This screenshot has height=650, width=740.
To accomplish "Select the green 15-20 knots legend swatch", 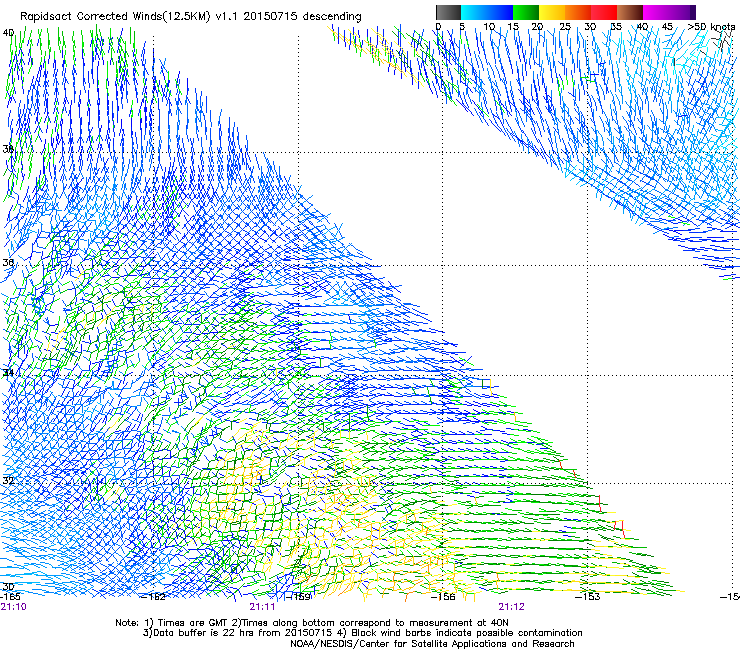I will pyautogui.click(x=526, y=12).
